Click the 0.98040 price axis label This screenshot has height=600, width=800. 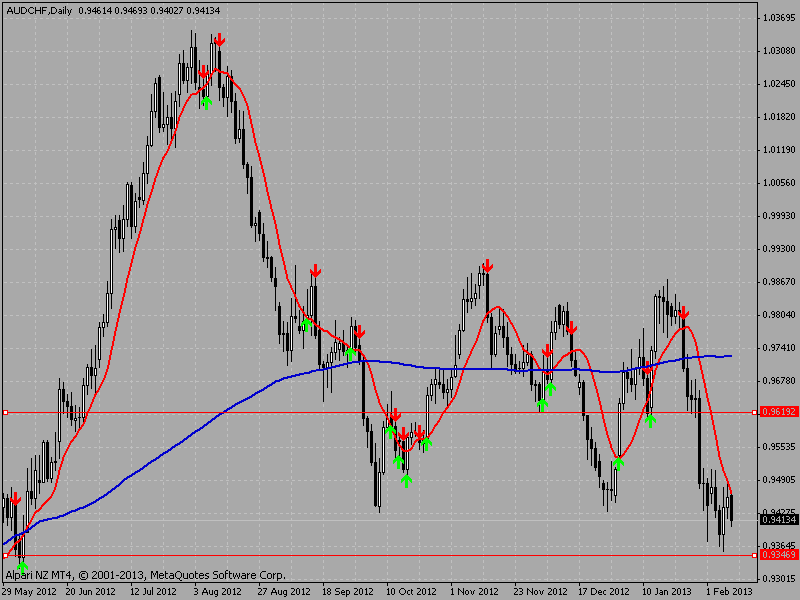tap(779, 315)
